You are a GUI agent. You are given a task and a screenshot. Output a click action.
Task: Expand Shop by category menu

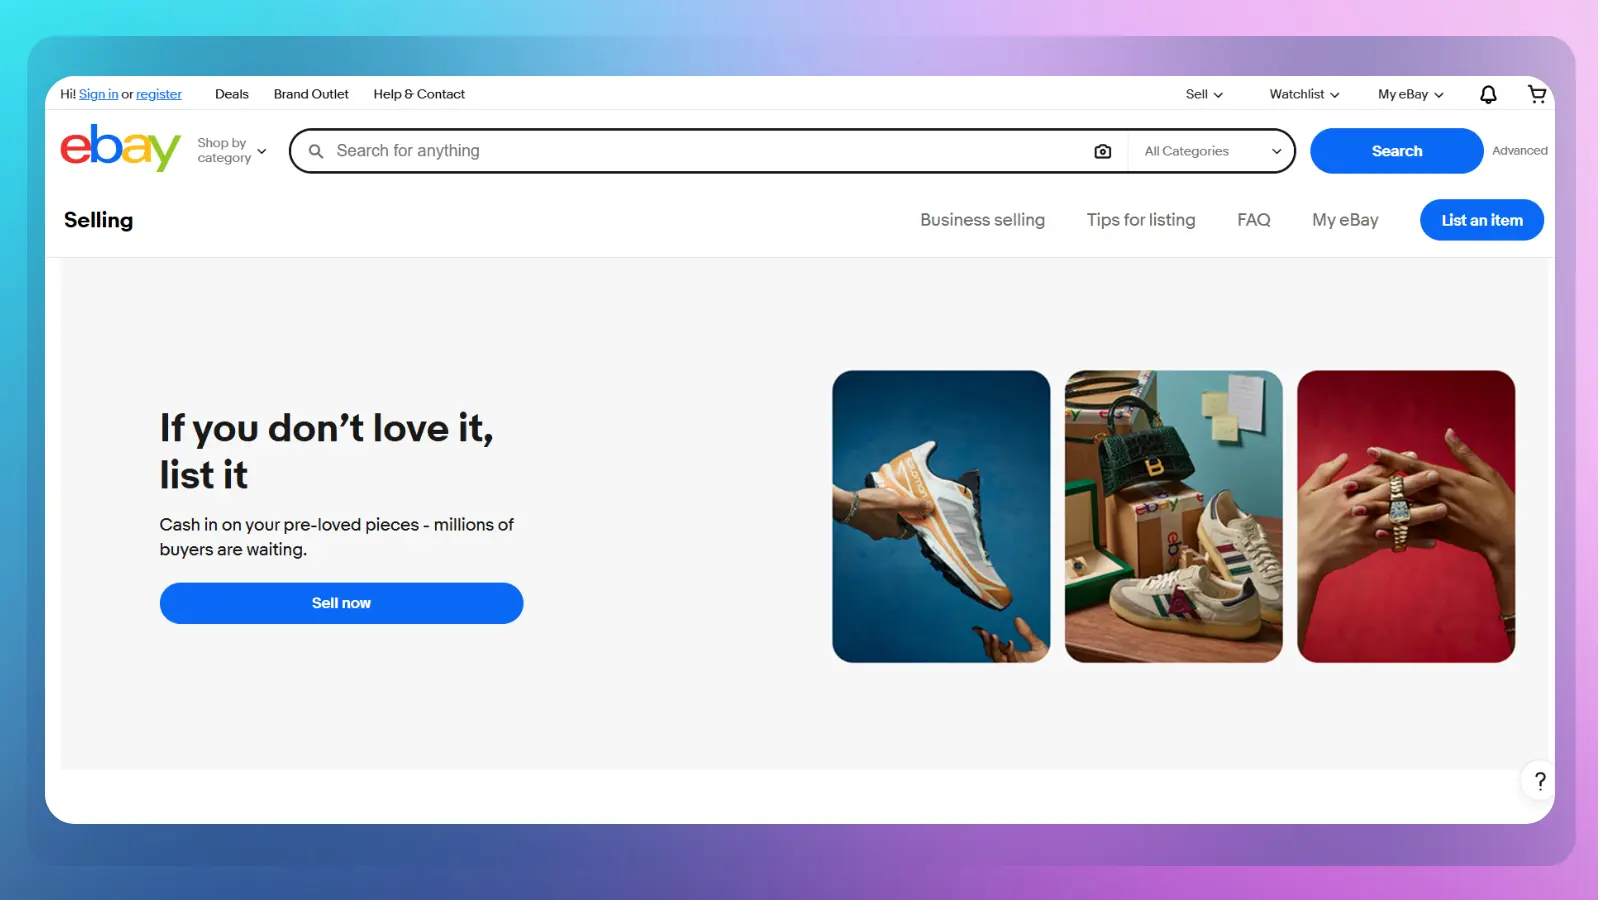[232, 151]
